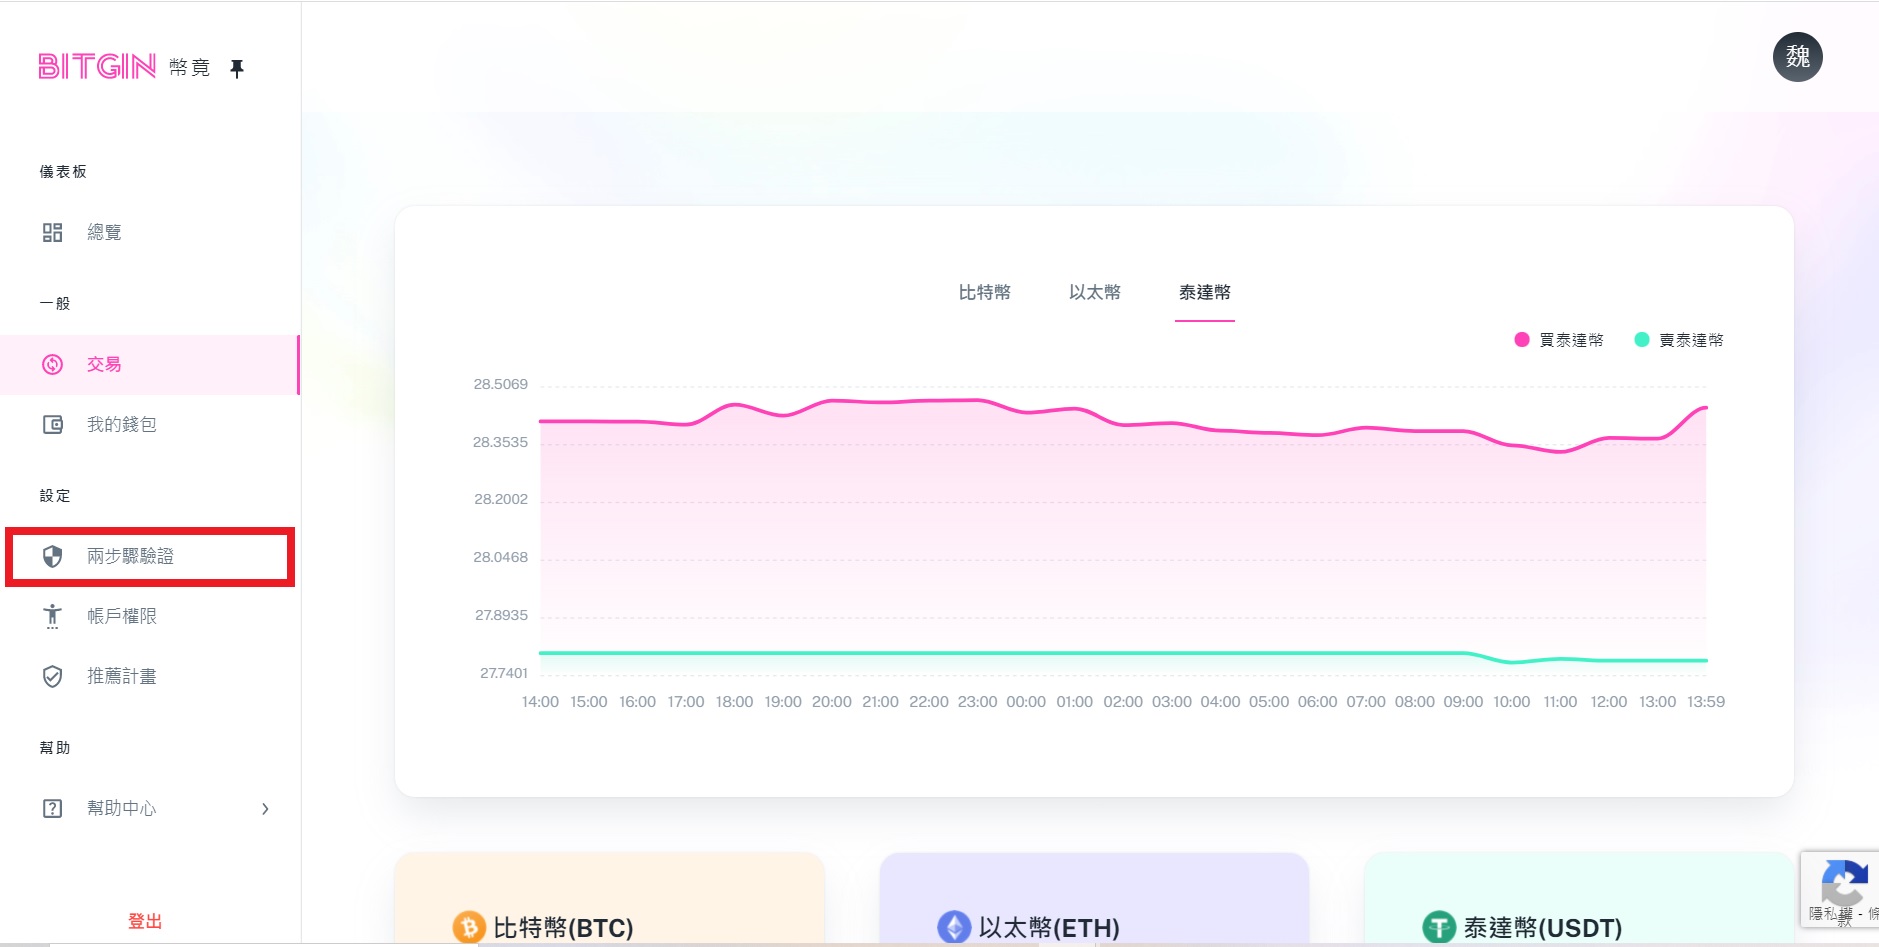Click the wallet icon

click(53, 424)
